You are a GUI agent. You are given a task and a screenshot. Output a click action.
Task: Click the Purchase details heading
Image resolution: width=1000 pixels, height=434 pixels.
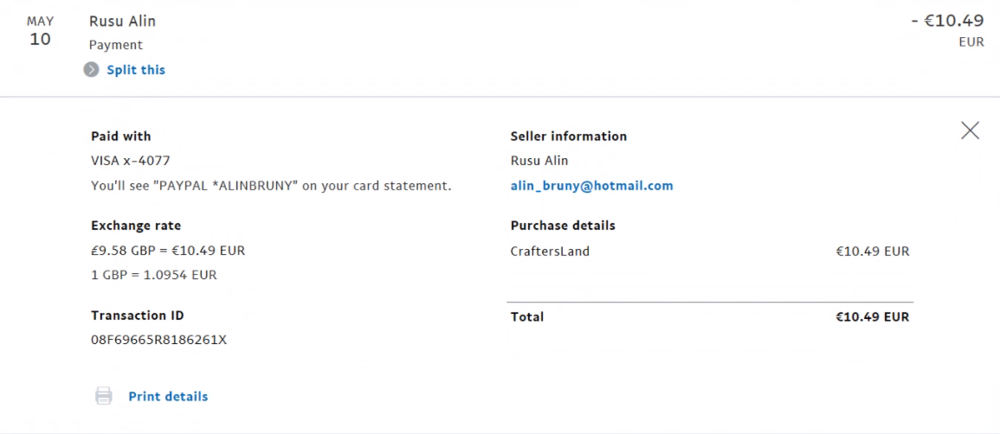[x=562, y=226]
